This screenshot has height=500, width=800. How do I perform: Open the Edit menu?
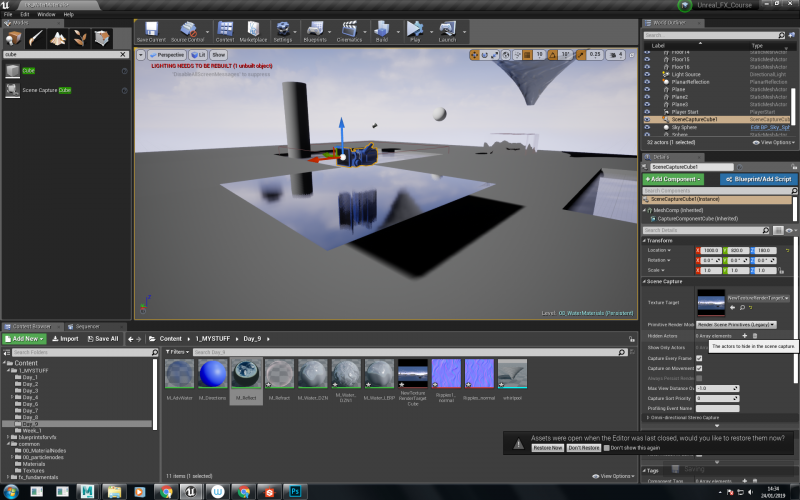pyautogui.click(x=24, y=14)
